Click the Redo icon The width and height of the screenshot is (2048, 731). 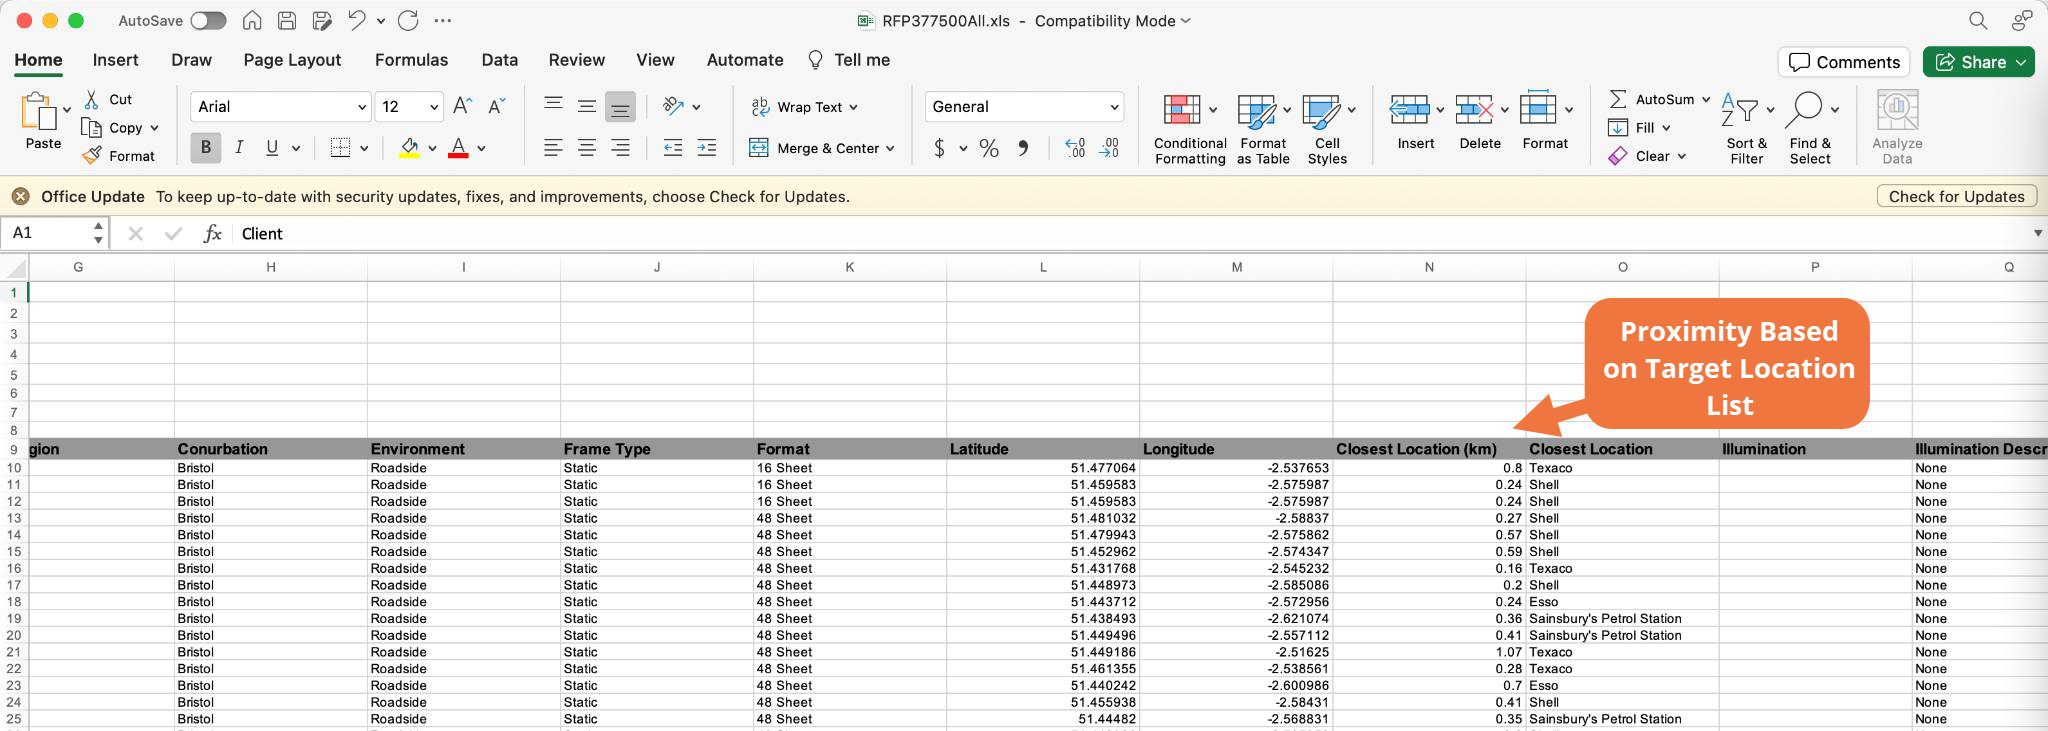408,20
